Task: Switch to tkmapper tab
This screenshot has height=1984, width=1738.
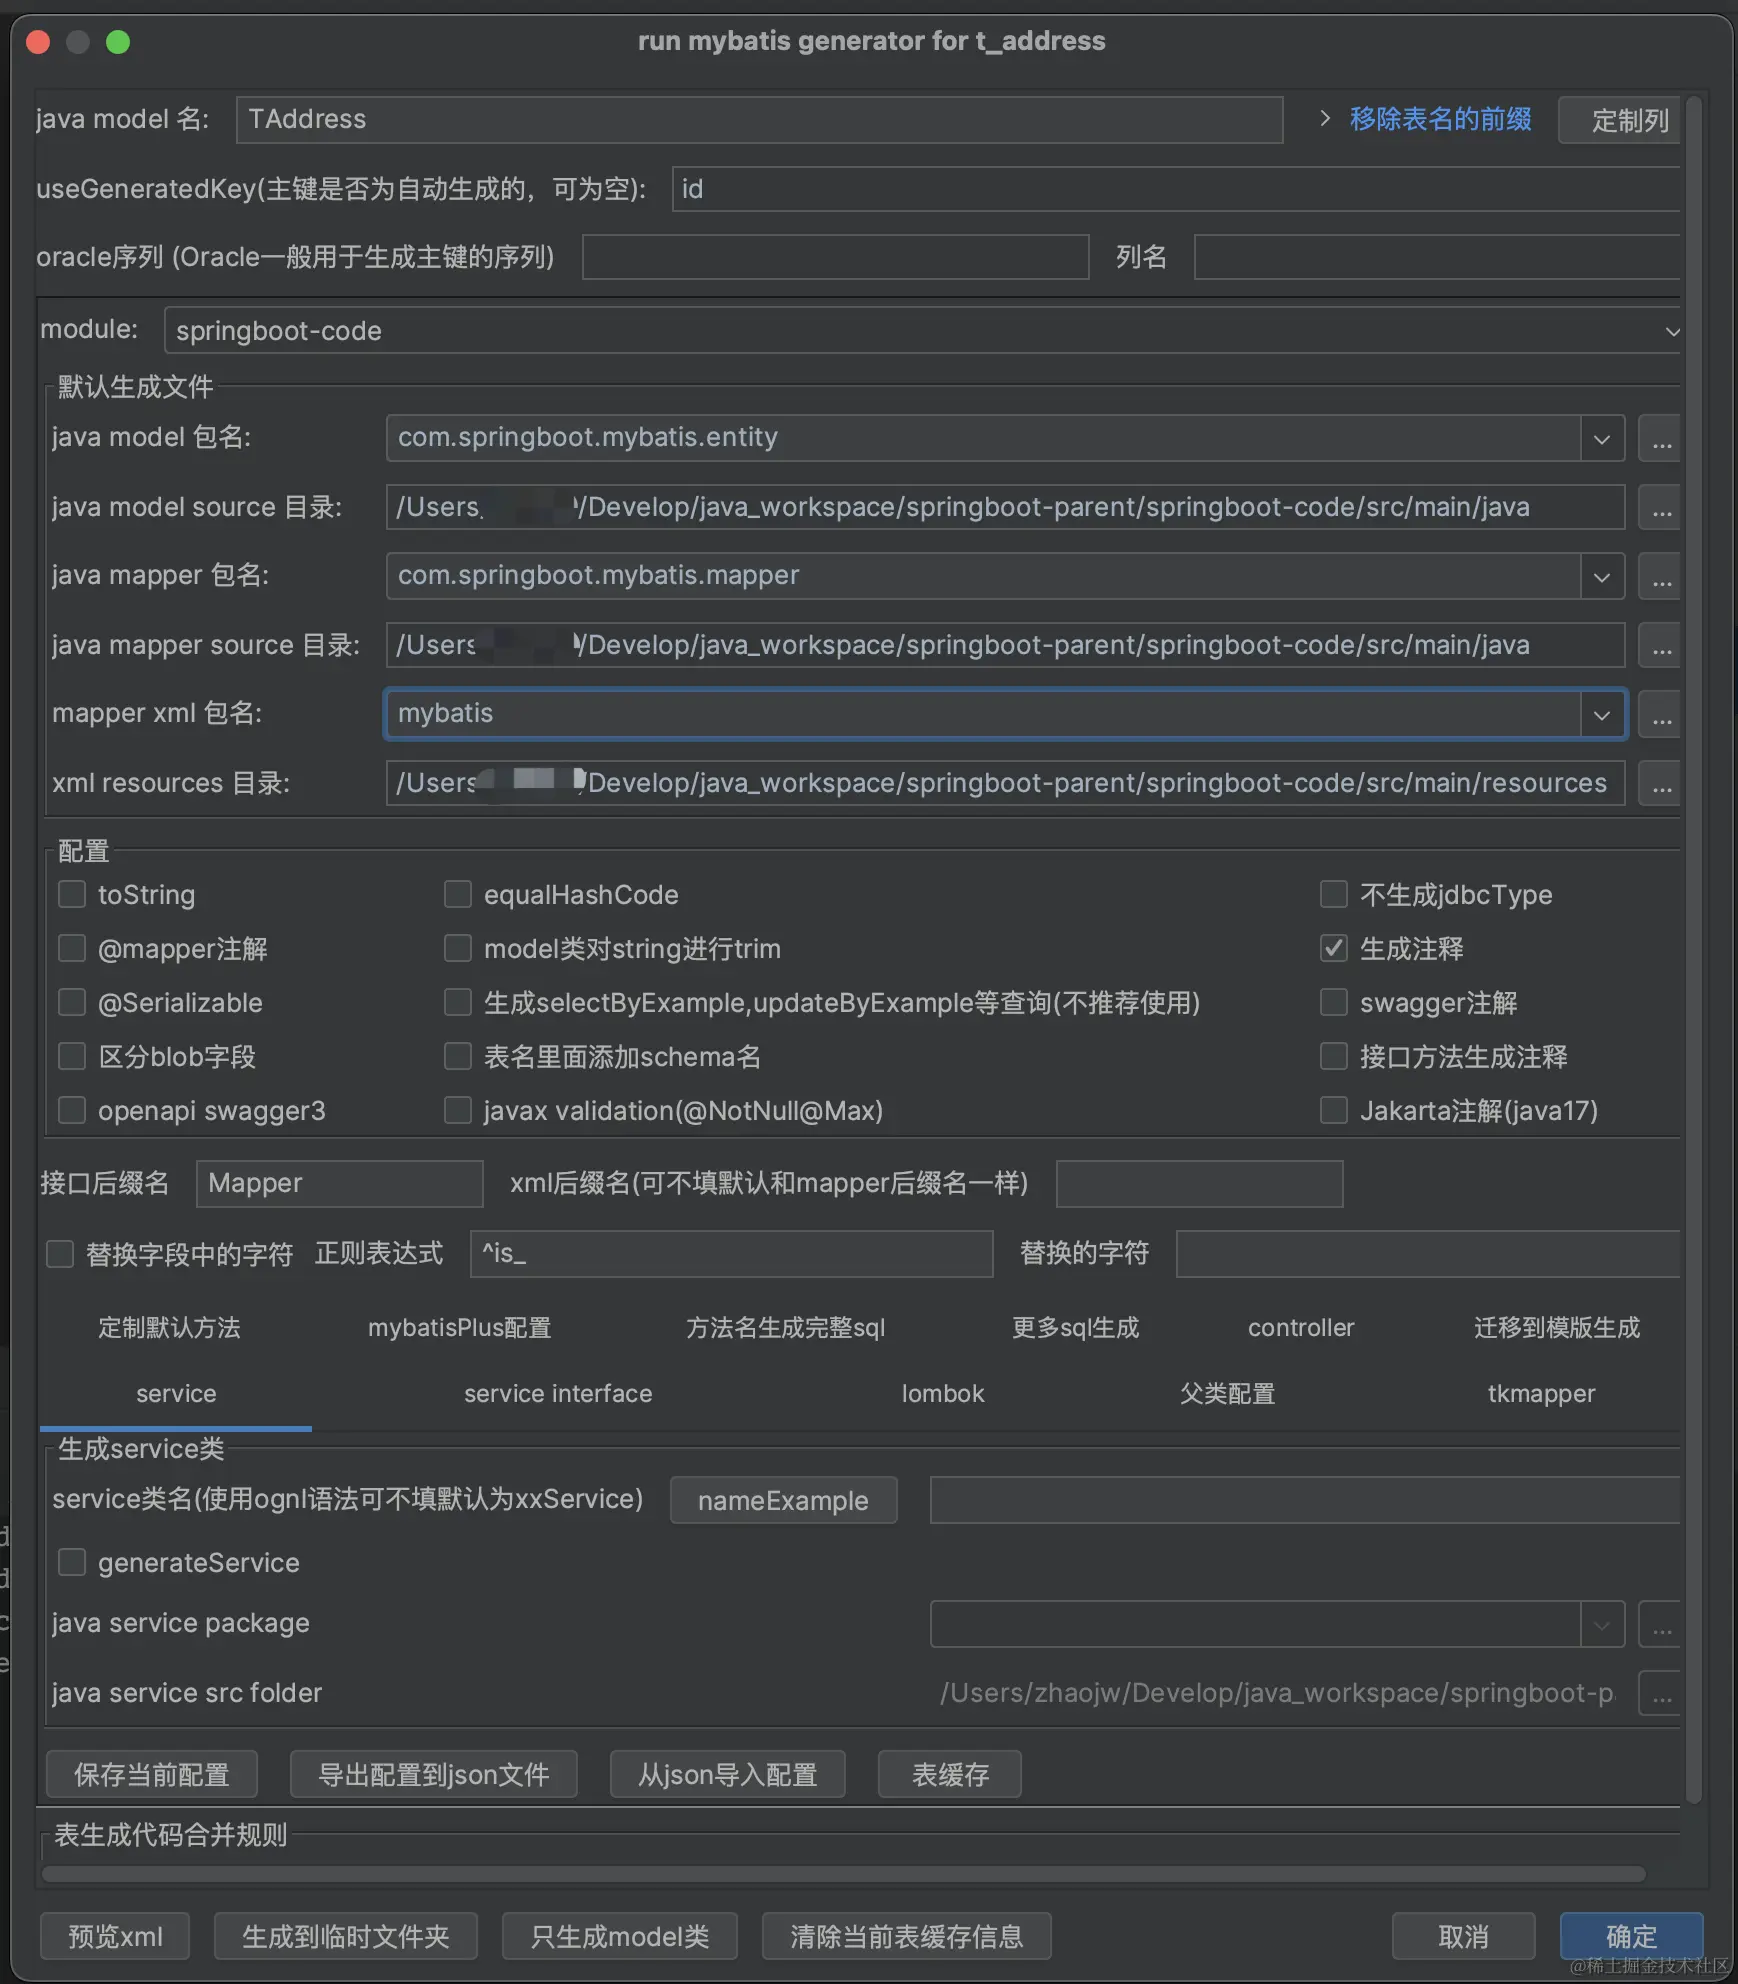Action: (x=1541, y=1394)
